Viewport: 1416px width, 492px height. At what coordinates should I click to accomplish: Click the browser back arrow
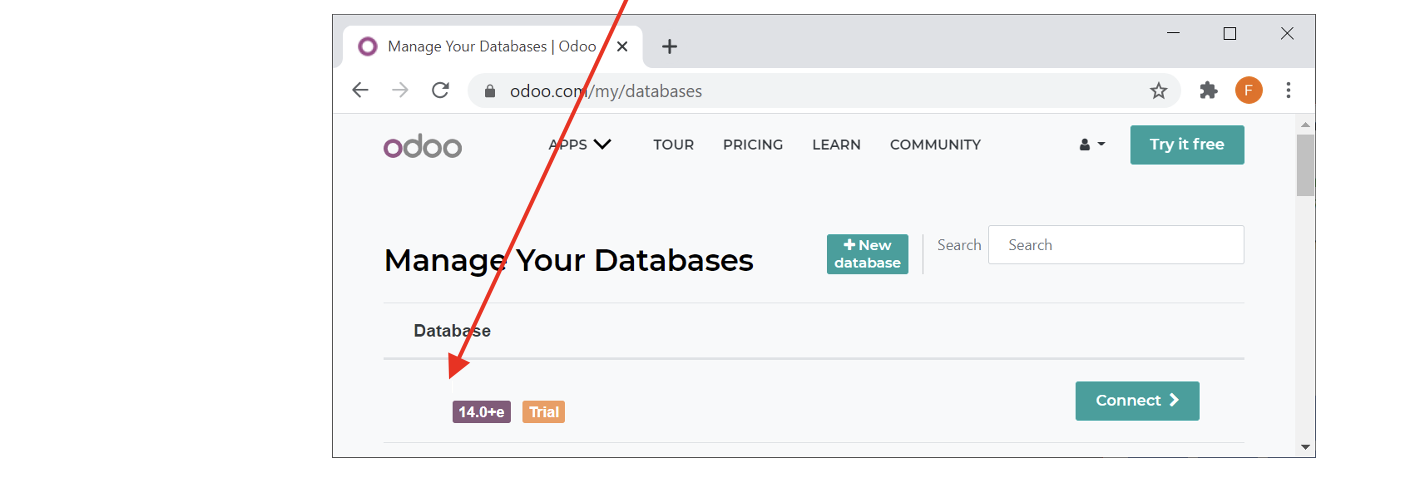coord(360,91)
